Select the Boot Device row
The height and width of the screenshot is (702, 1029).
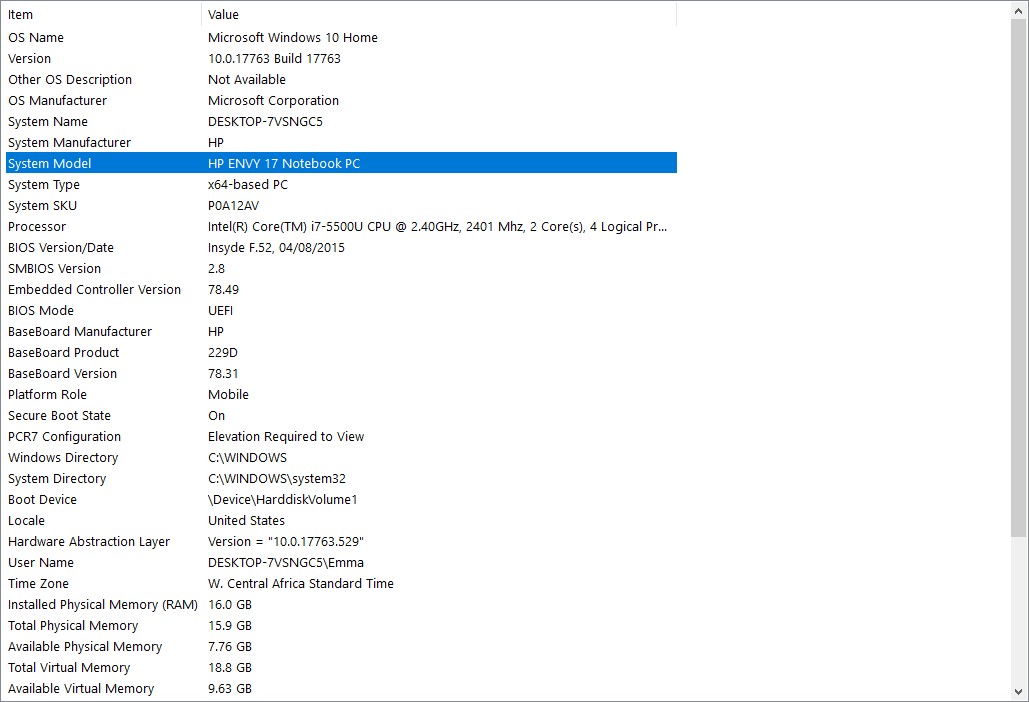[x=341, y=499]
